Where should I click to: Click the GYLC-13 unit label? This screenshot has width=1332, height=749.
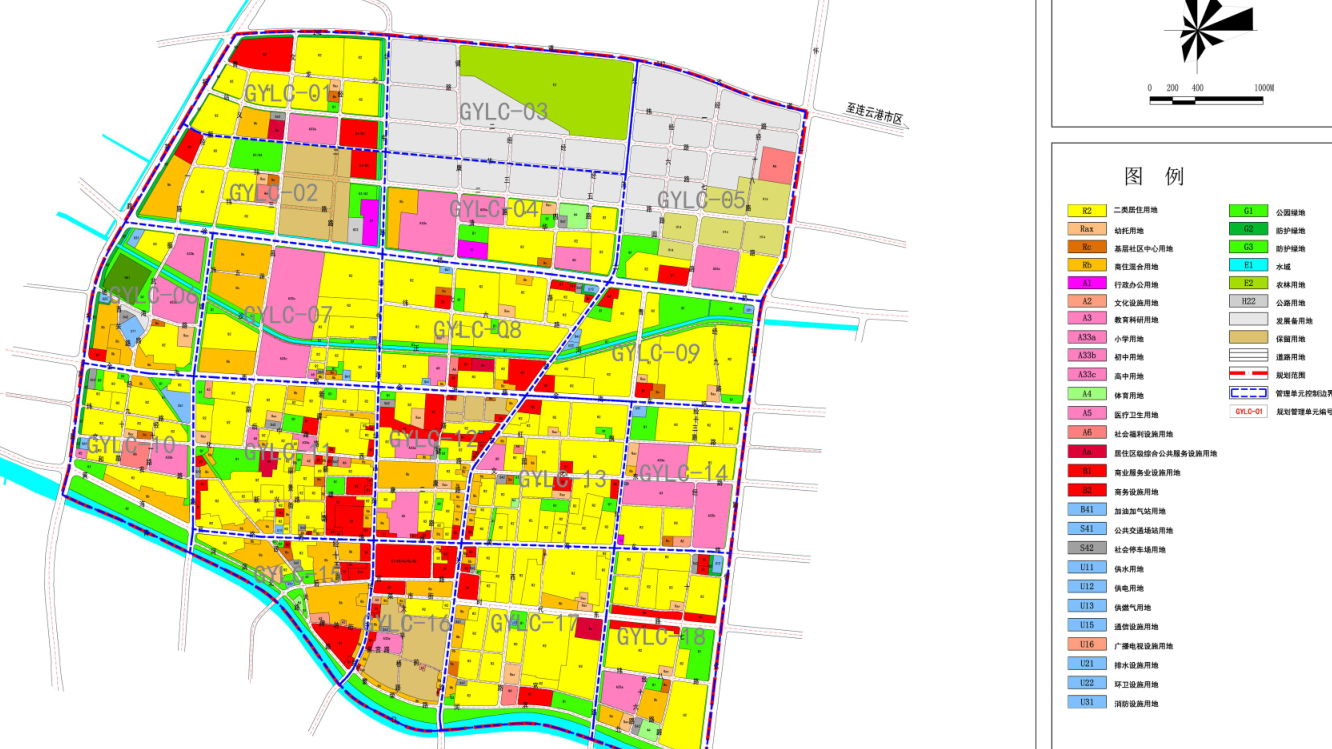pyautogui.click(x=562, y=479)
